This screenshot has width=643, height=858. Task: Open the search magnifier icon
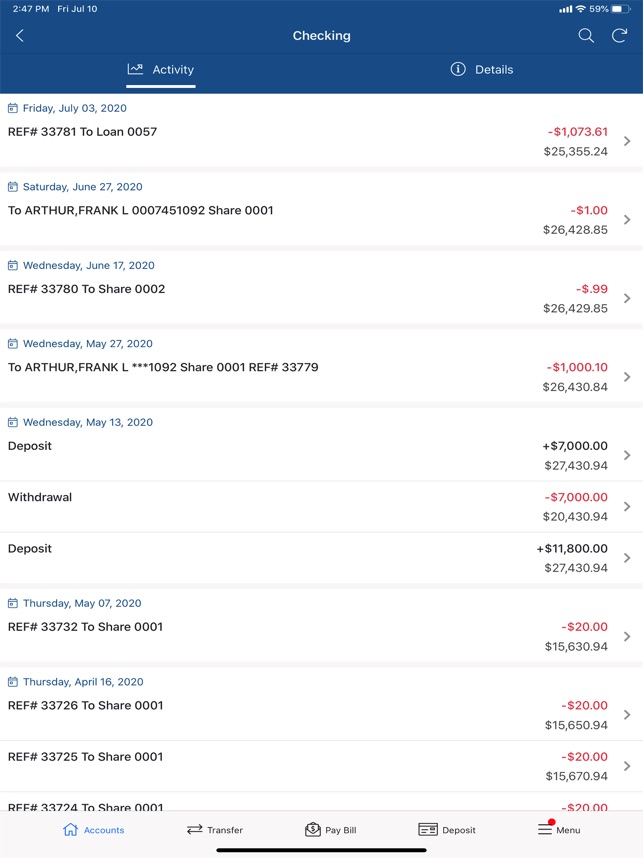pos(586,36)
